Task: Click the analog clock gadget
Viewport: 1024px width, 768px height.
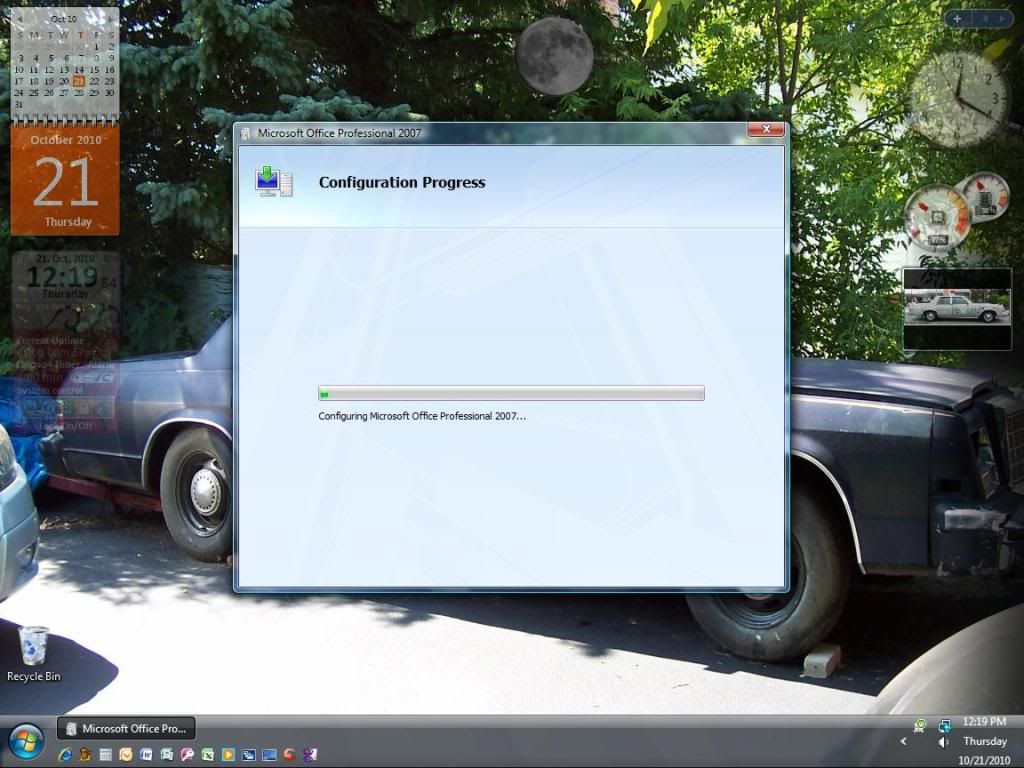Action: click(957, 99)
